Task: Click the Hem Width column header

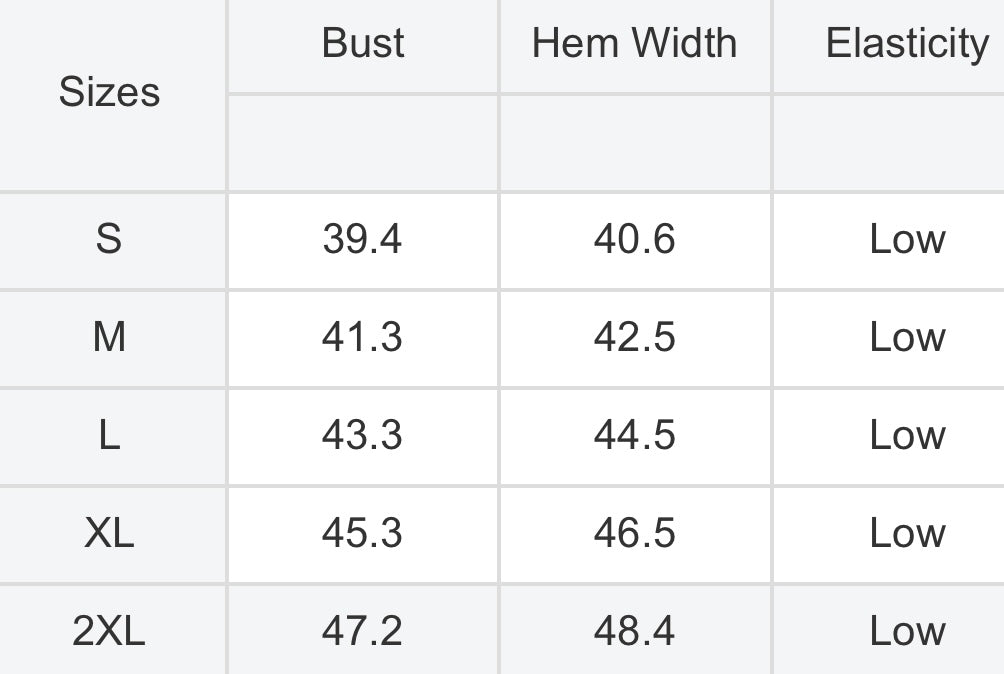Action: click(635, 43)
